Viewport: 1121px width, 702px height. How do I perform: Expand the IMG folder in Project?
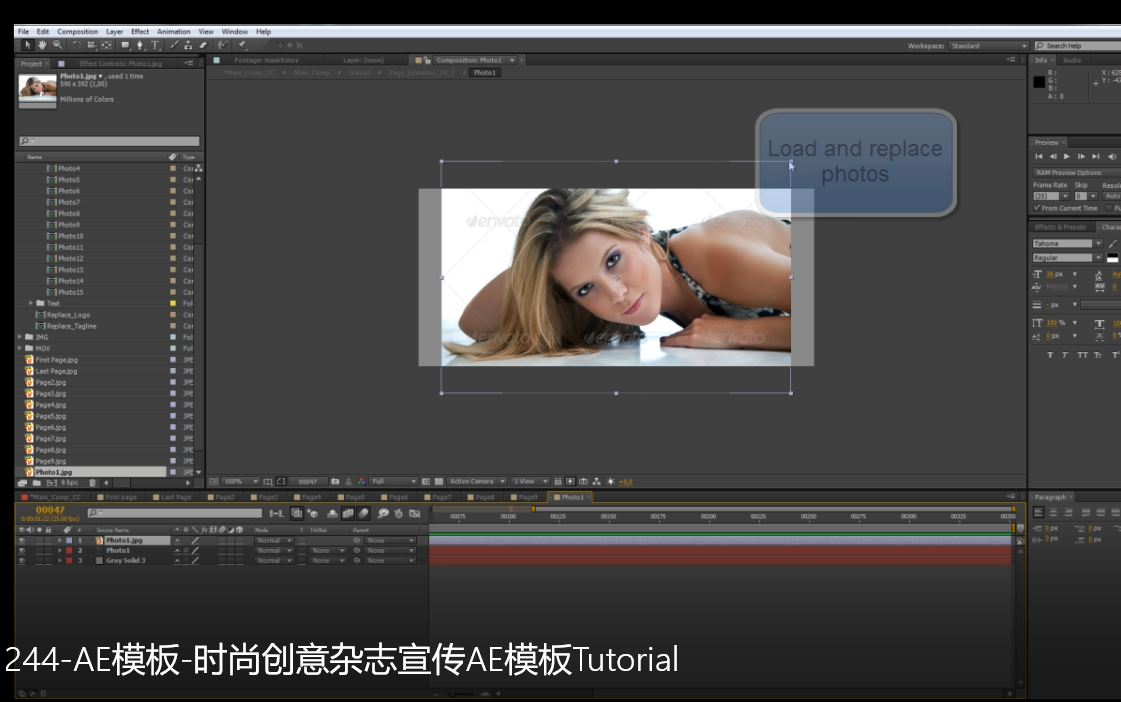click(20, 337)
